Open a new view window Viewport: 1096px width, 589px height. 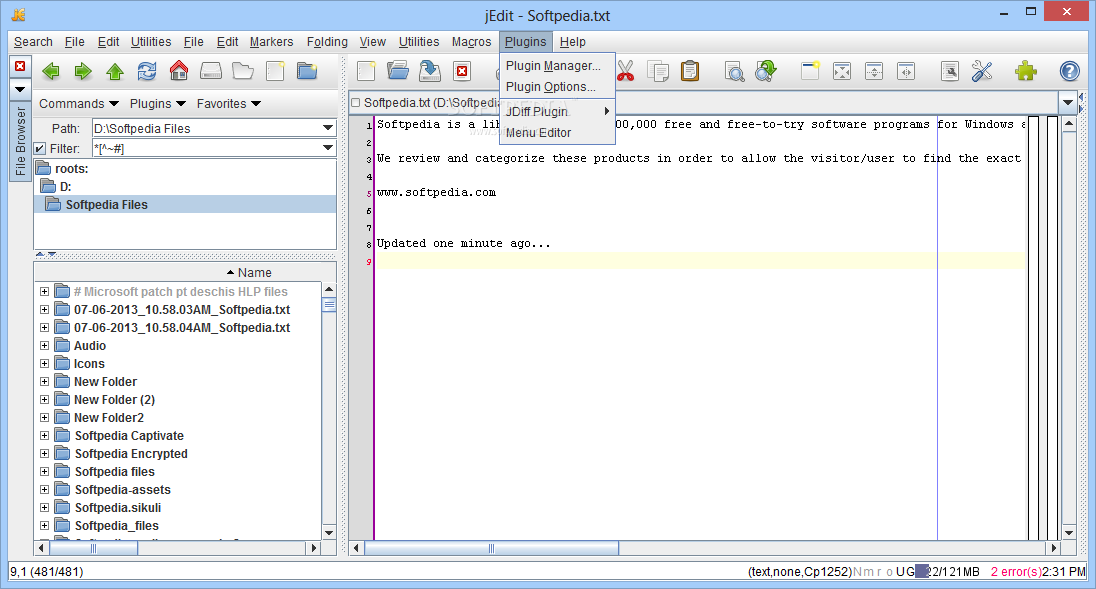[810, 71]
